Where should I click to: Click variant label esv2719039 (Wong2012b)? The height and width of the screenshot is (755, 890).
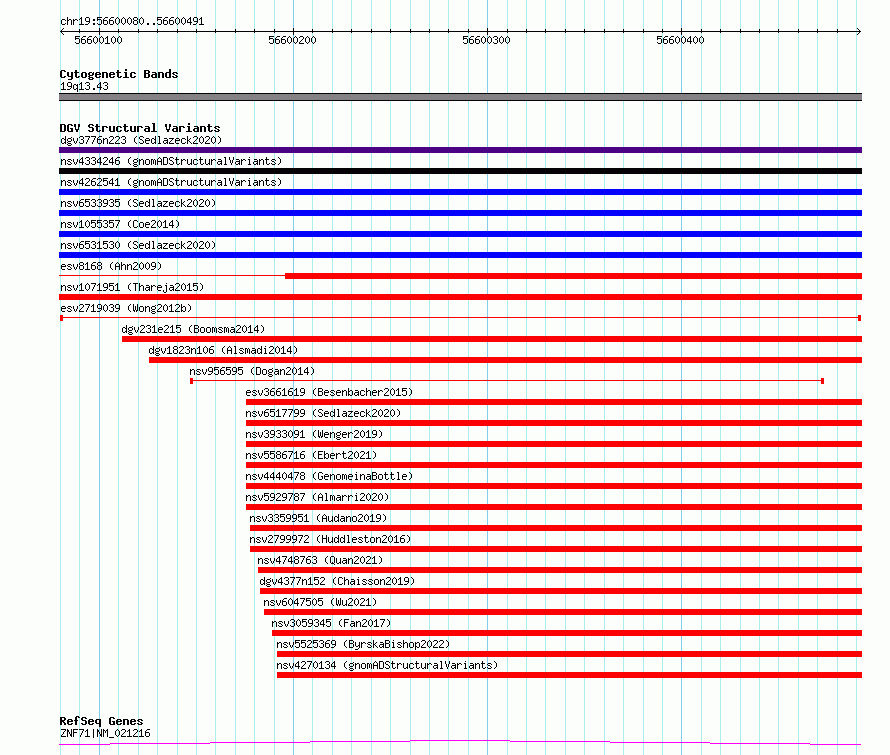coord(126,308)
